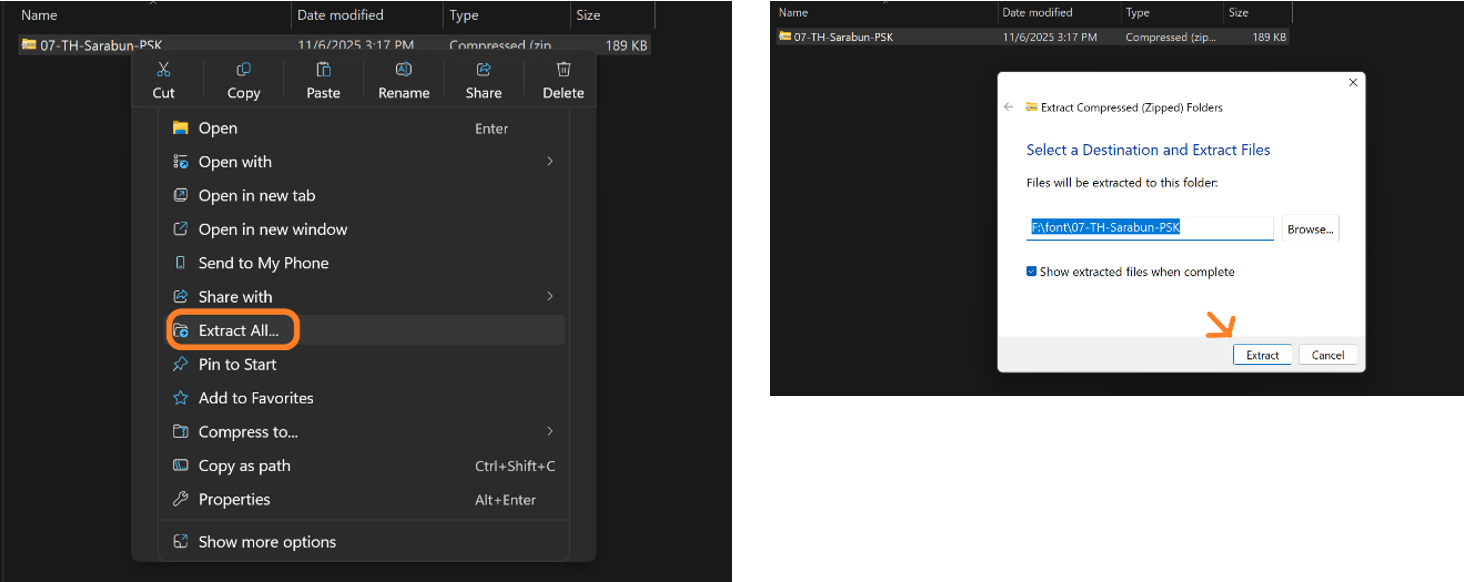Click the Delete trash icon
Image resolution: width=1464 pixels, height=582 pixels.
click(563, 70)
